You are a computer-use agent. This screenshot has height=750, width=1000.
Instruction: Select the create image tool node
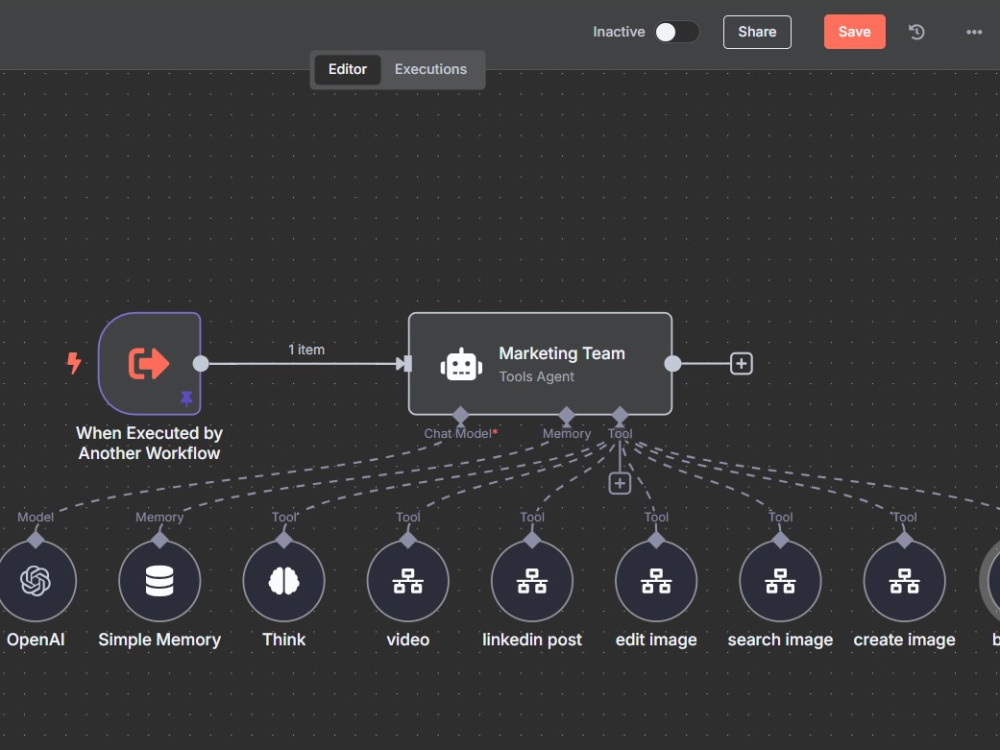pyautogui.click(x=904, y=581)
